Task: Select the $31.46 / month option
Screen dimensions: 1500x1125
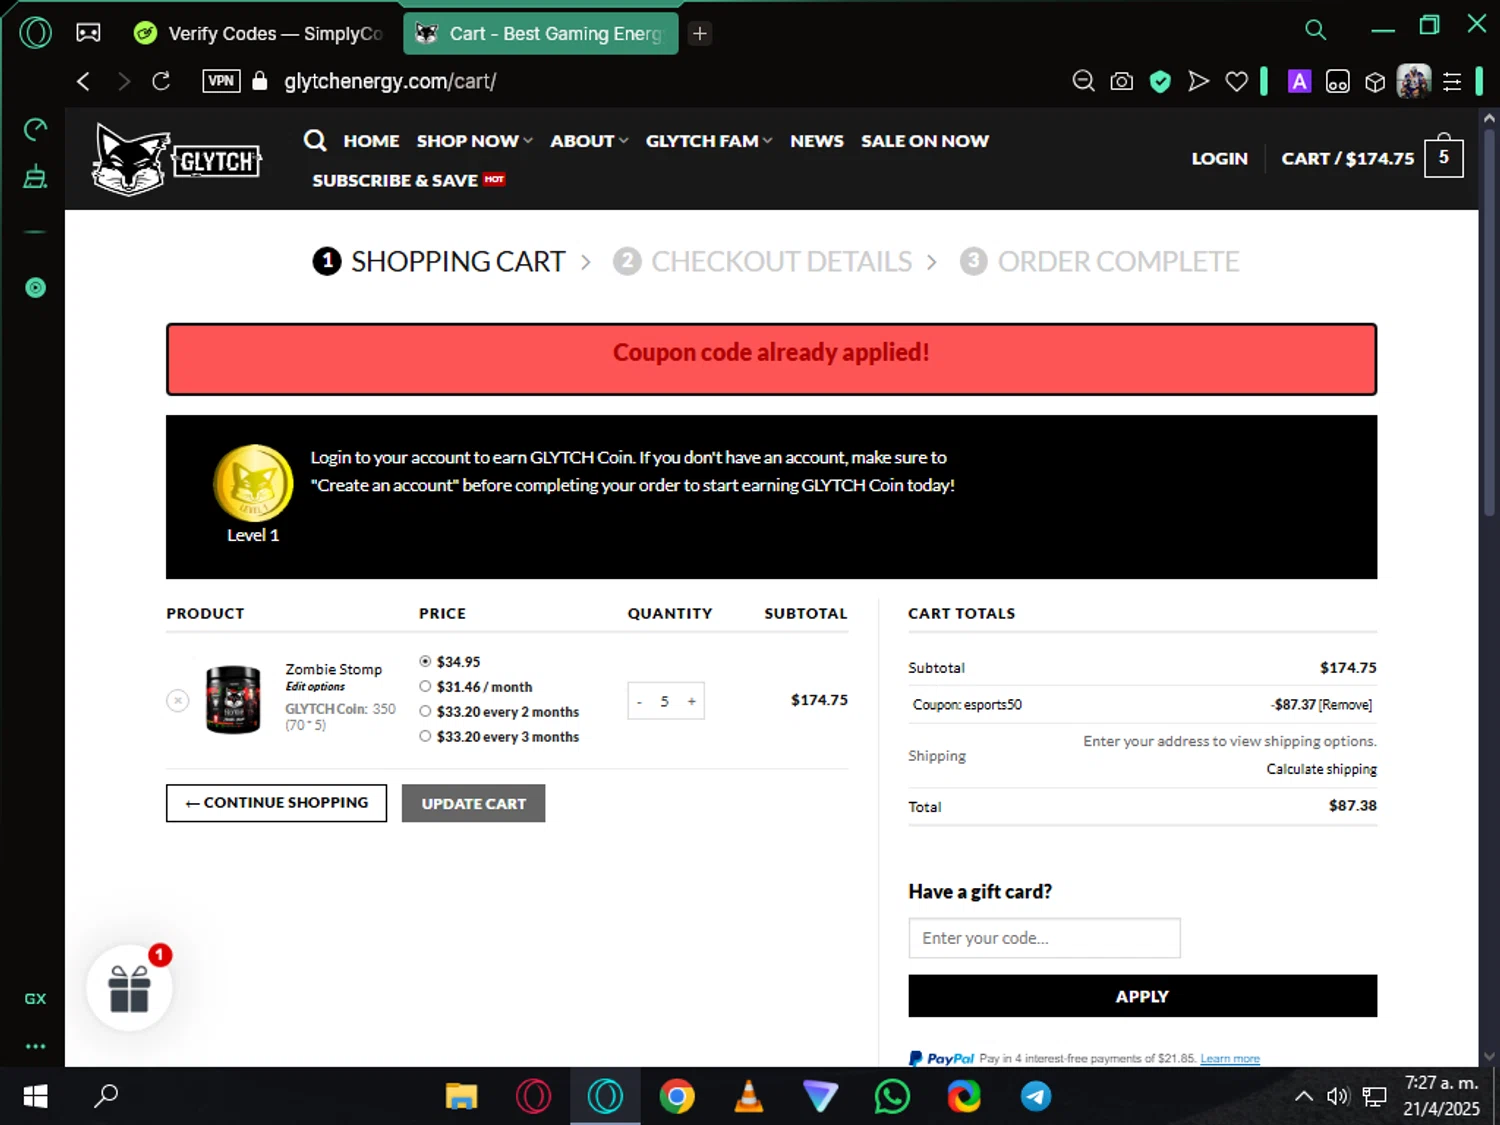Action: click(425, 687)
